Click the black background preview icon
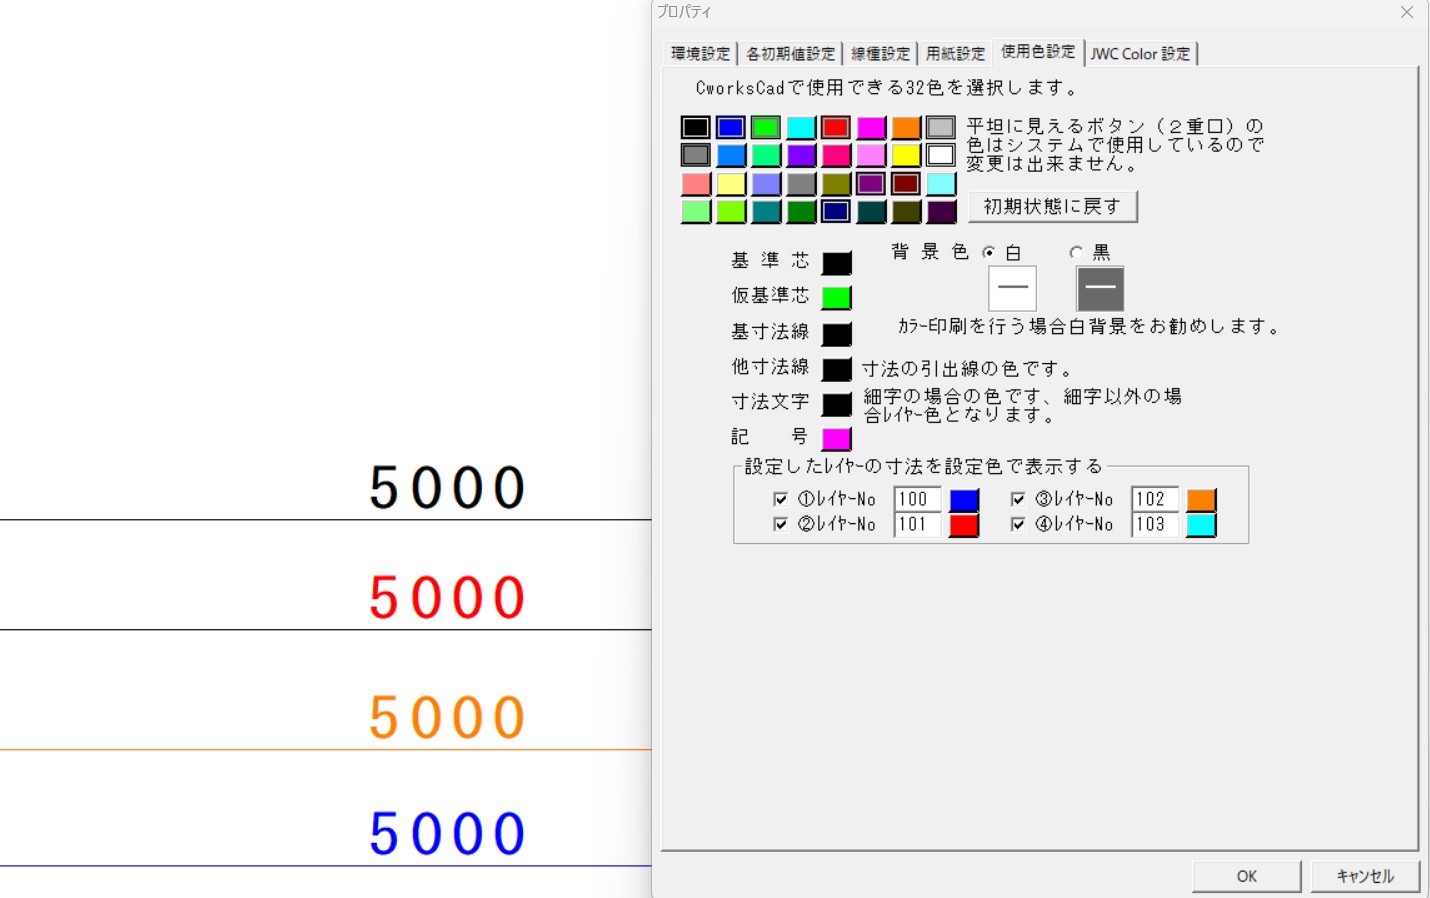 pyautogui.click(x=1100, y=288)
